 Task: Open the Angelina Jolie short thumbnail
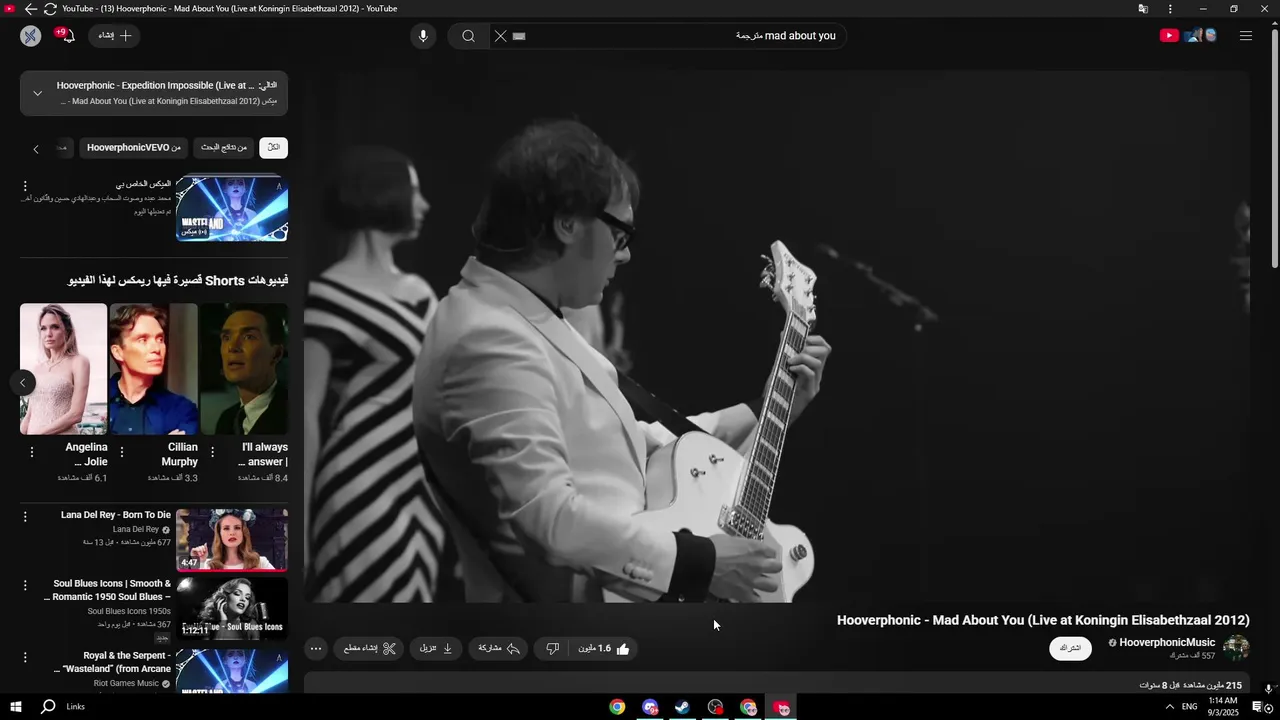64,369
